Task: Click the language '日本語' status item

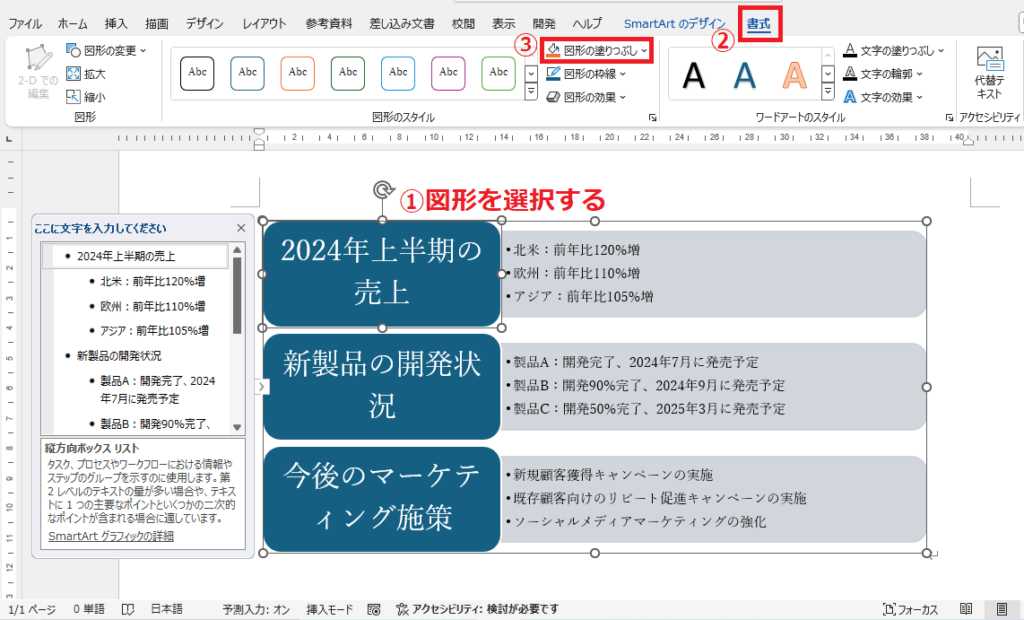Action: (x=167, y=610)
